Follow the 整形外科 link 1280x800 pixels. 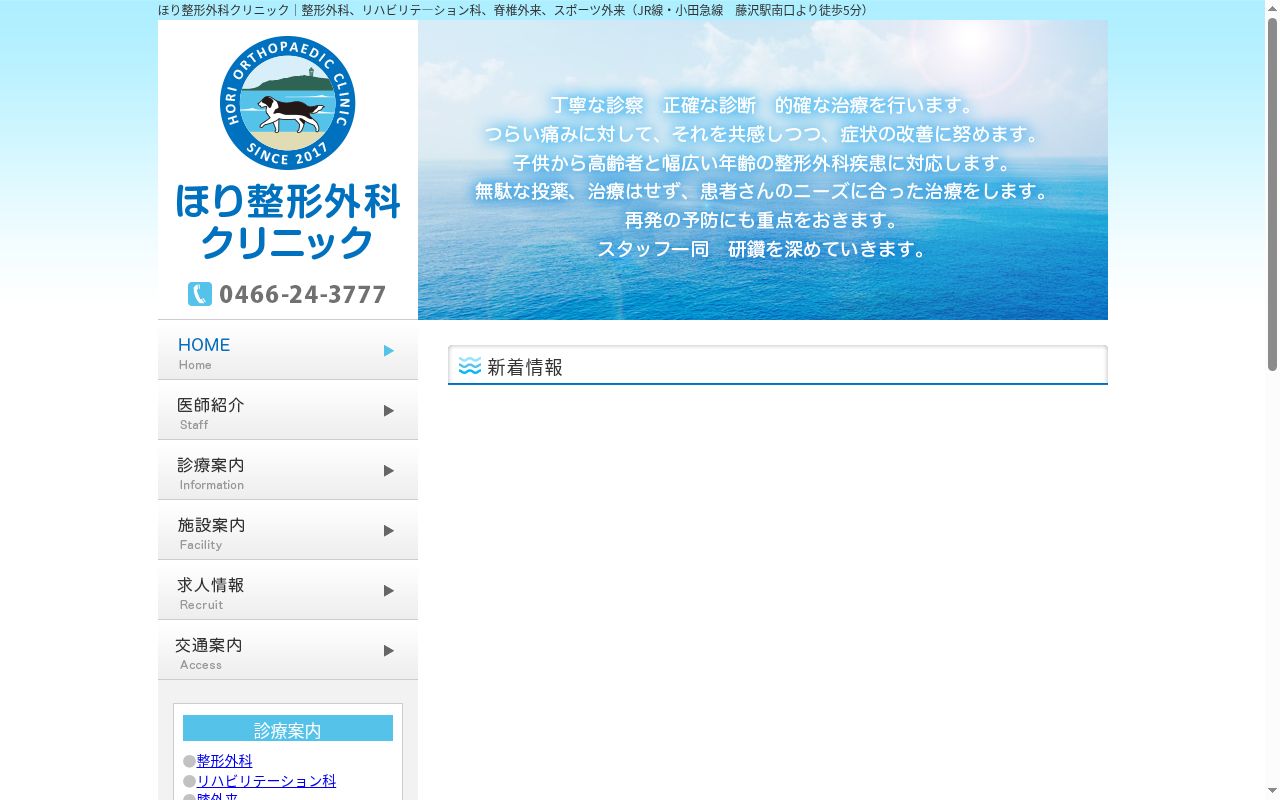point(225,761)
